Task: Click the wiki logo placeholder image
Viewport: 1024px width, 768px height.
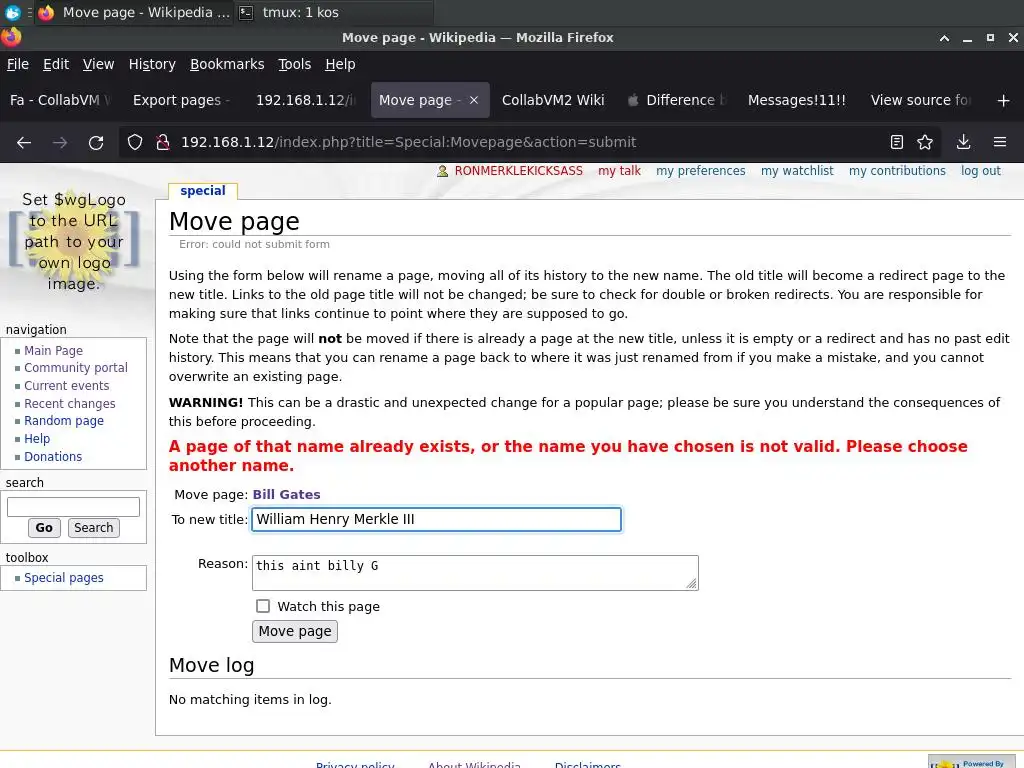Action: coord(74,241)
